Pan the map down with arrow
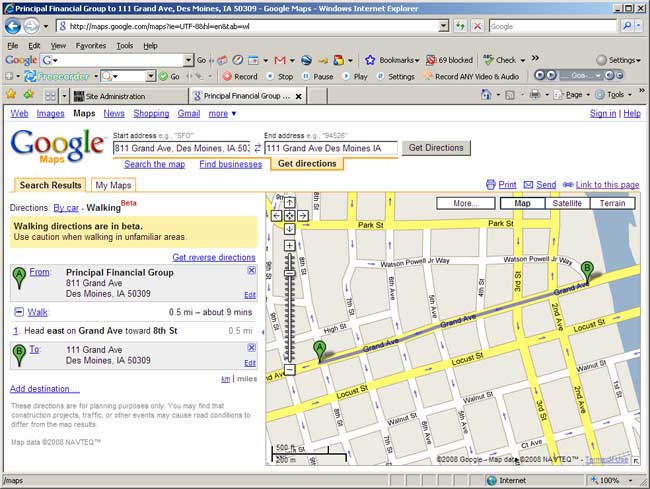The height and width of the screenshot is (489, 650). 289,229
